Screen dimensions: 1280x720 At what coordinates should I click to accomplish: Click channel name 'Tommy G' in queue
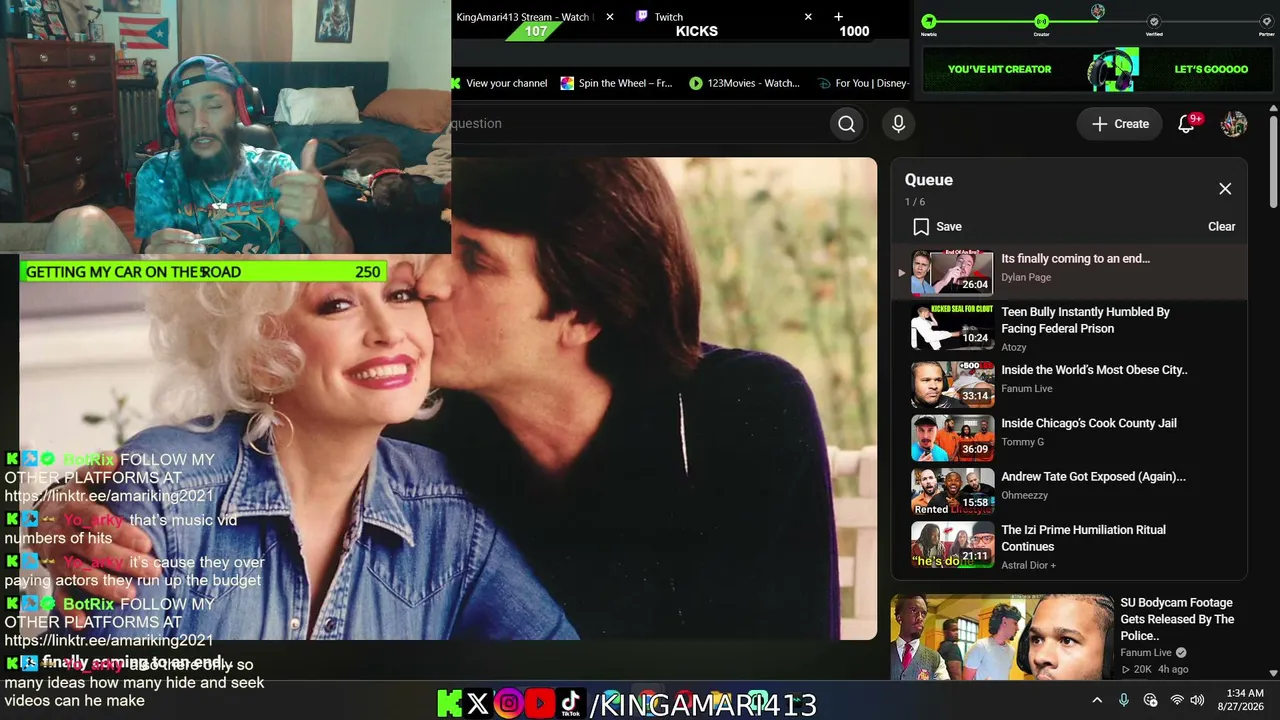(1022, 442)
